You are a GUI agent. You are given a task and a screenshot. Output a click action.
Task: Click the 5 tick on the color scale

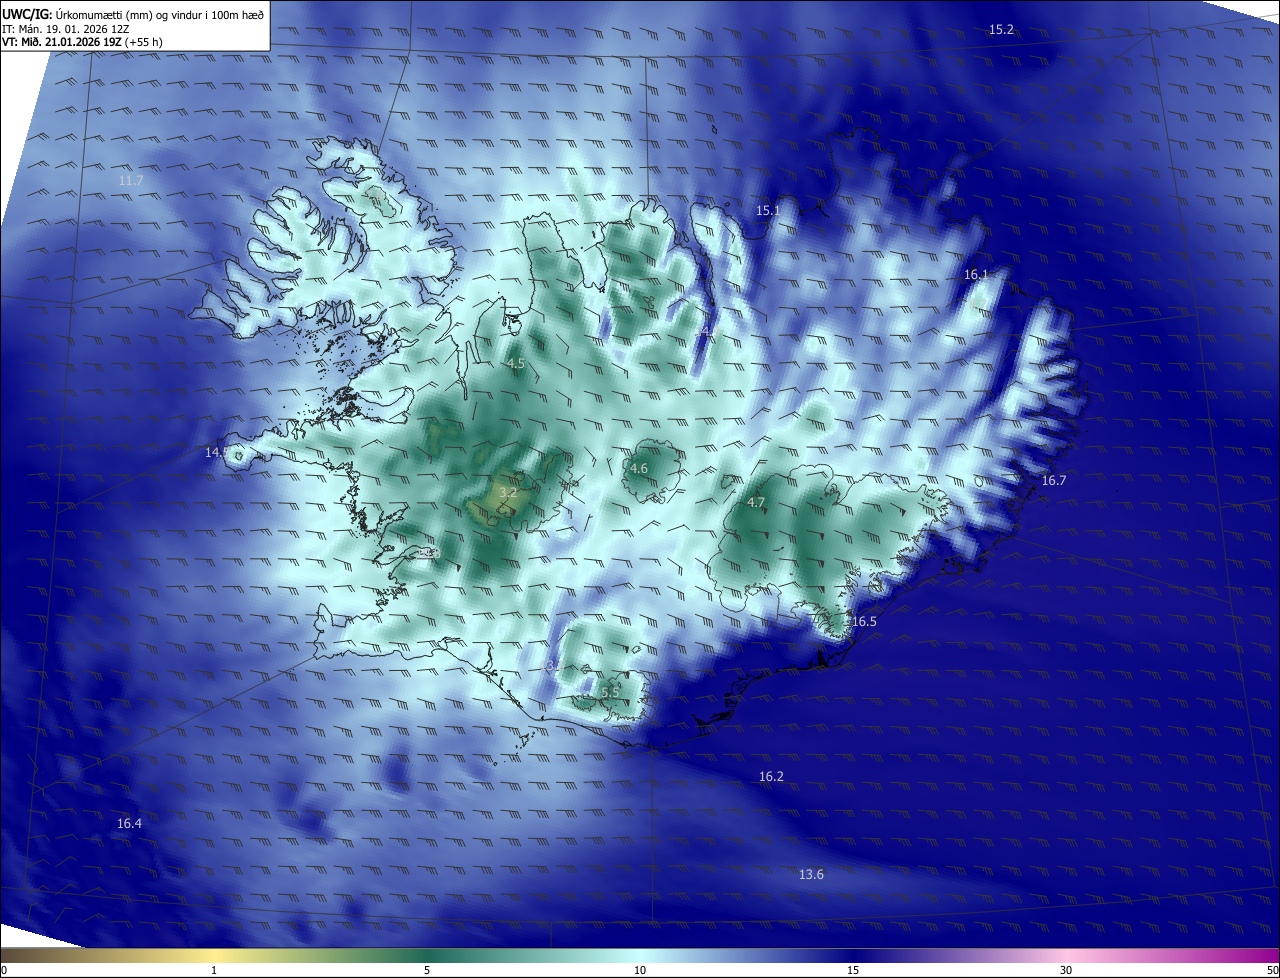(x=427, y=971)
